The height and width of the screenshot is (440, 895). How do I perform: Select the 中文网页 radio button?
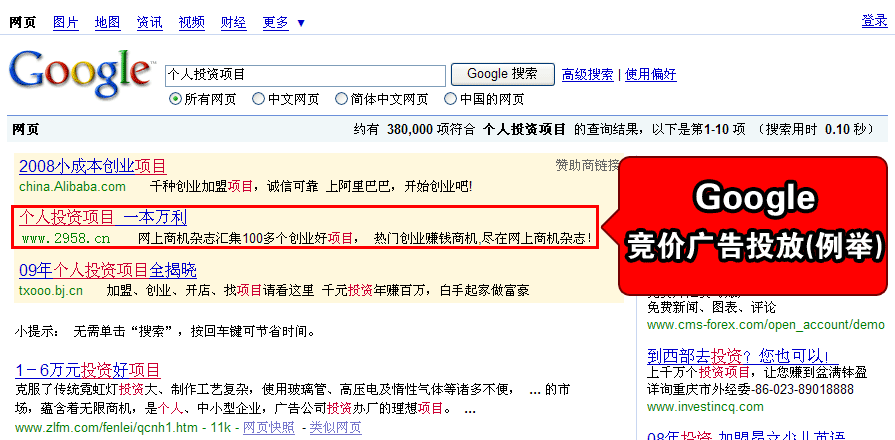(259, 99)
